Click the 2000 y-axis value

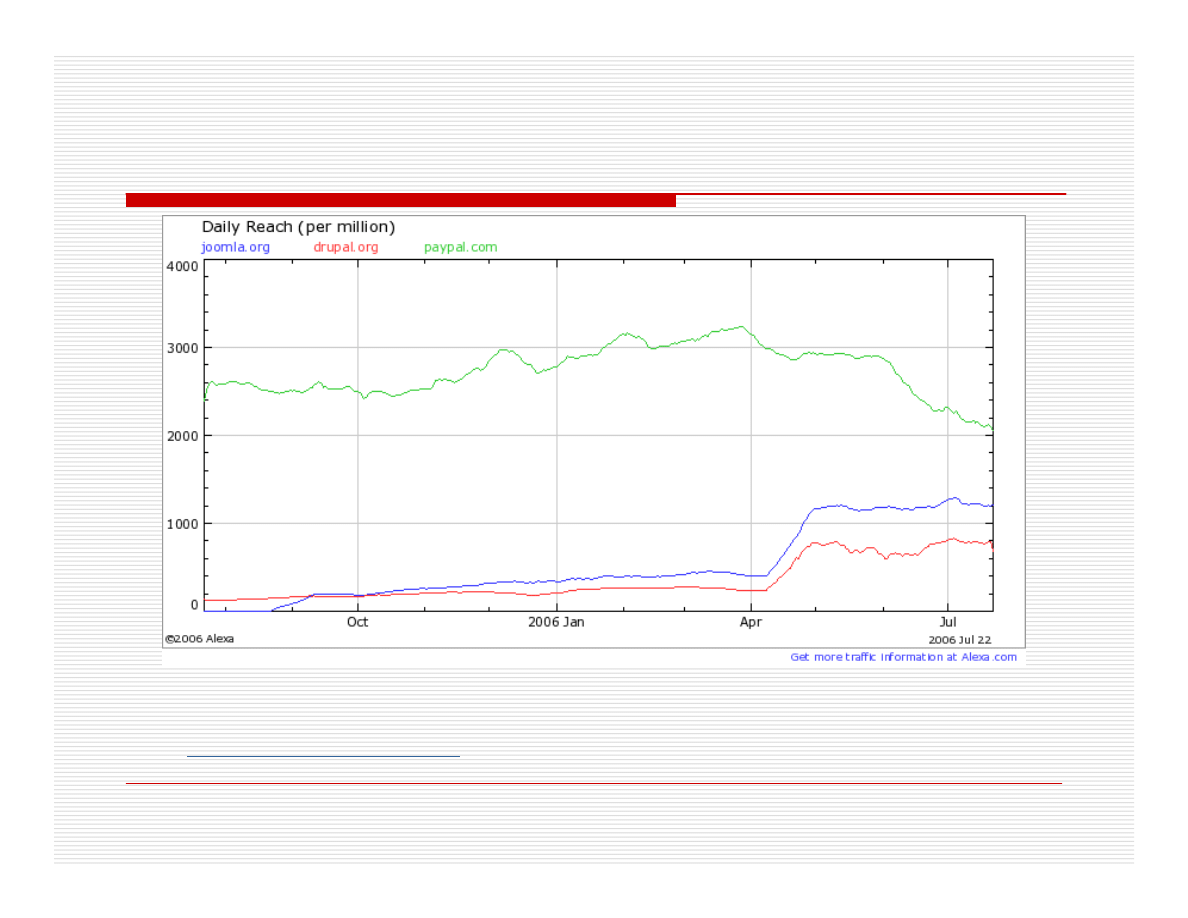point(182,436)
